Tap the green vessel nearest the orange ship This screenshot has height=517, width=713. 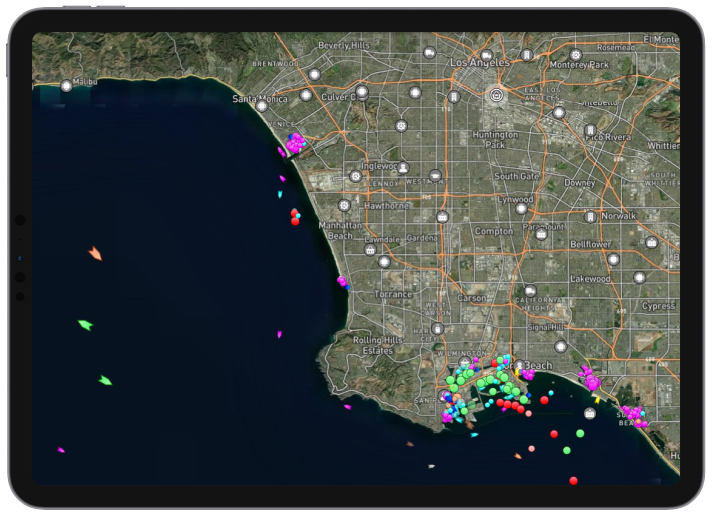coord(85,325)
